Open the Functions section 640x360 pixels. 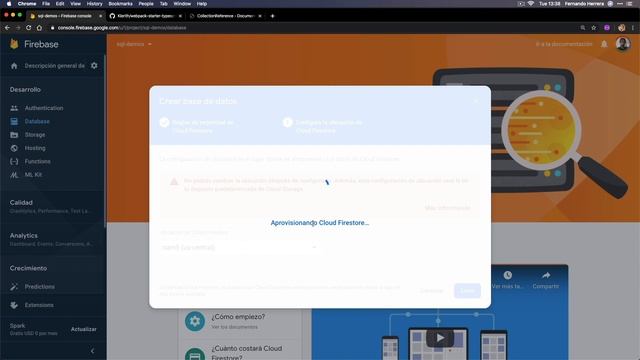38,162
